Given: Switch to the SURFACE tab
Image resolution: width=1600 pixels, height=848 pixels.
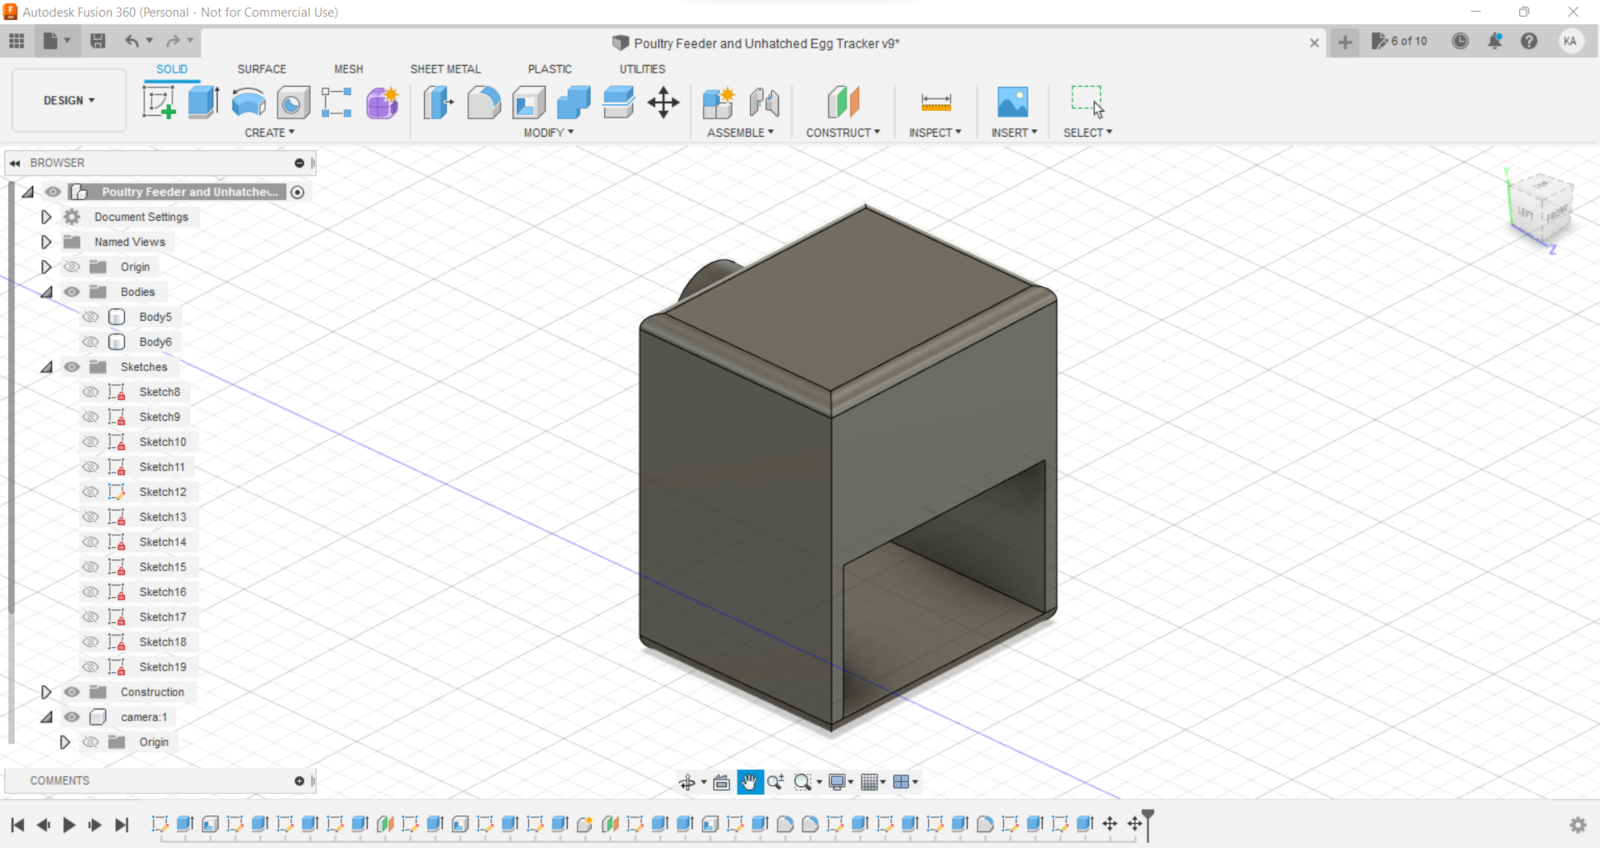Looking at the screenshot, I should (261, 69).
